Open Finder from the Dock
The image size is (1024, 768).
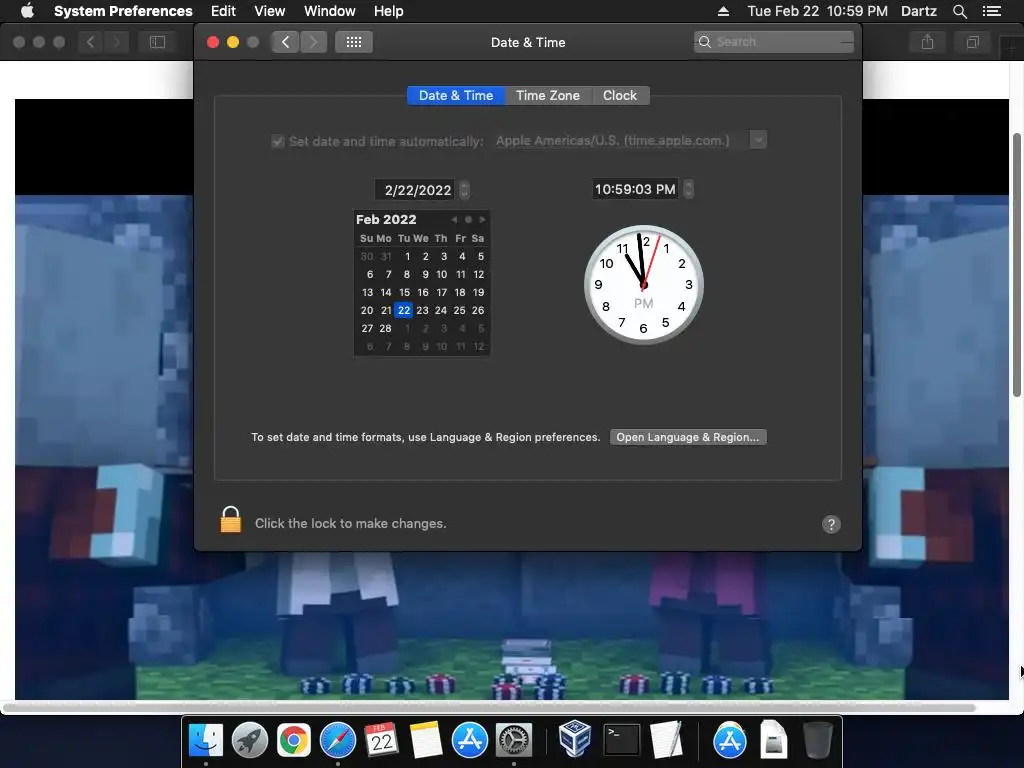click(x=206, y=740)
